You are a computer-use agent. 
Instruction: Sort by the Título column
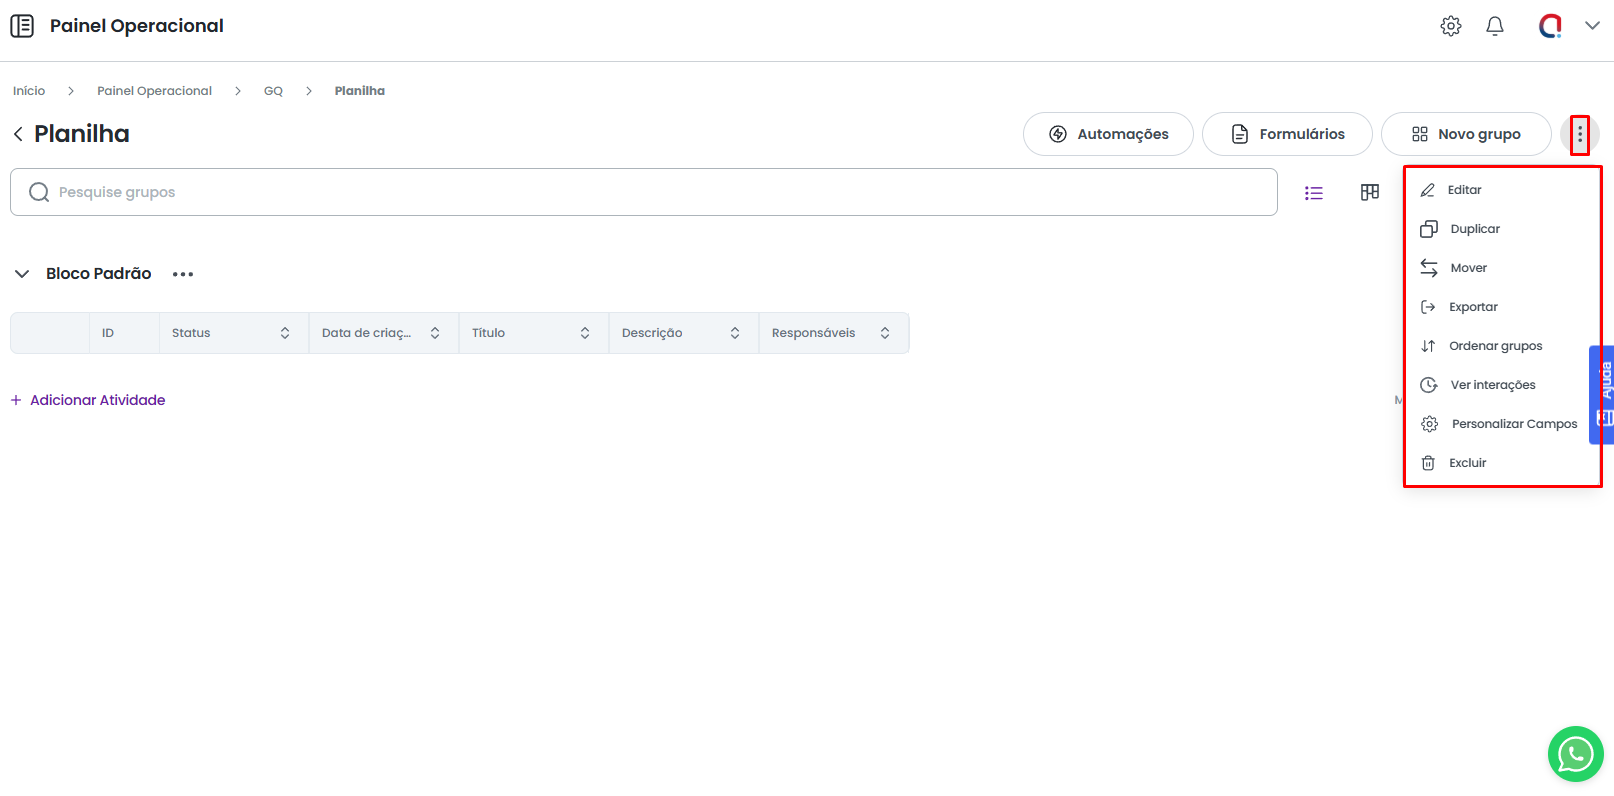[585, 333]
